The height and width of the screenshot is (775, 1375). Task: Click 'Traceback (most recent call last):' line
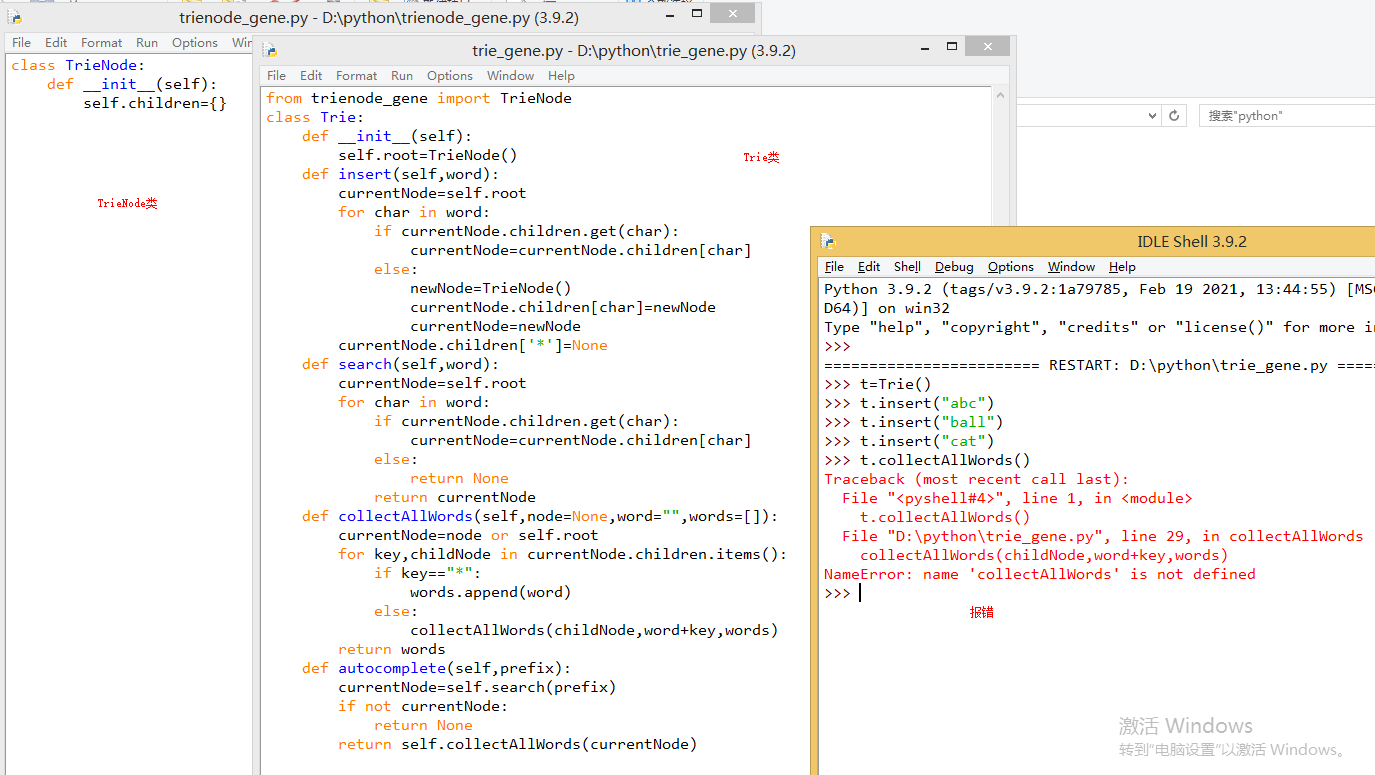pyautogui.click(x=976, y=479)
